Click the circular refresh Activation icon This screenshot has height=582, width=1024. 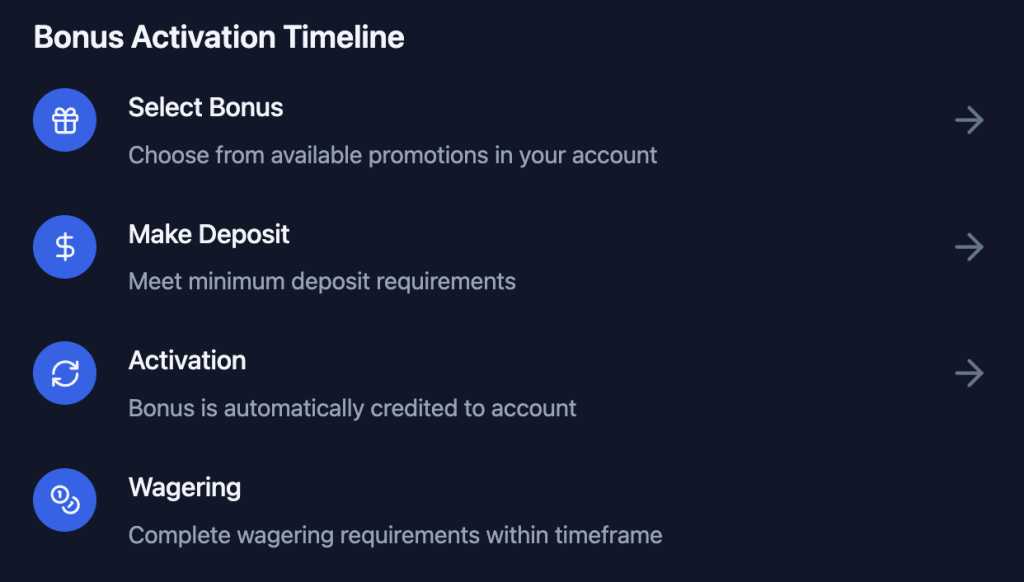pyautogui.click(x=65, y=373)
